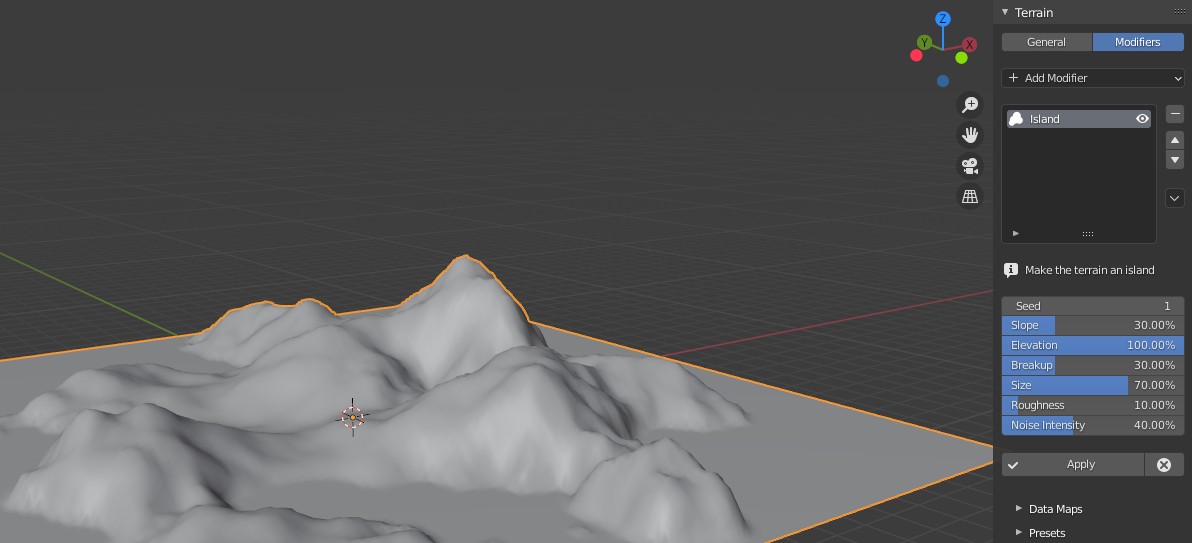The width and height of the screenshot is (1192, 543).
Task: Switch to the General tab
Action: [x=1047, y=42]
